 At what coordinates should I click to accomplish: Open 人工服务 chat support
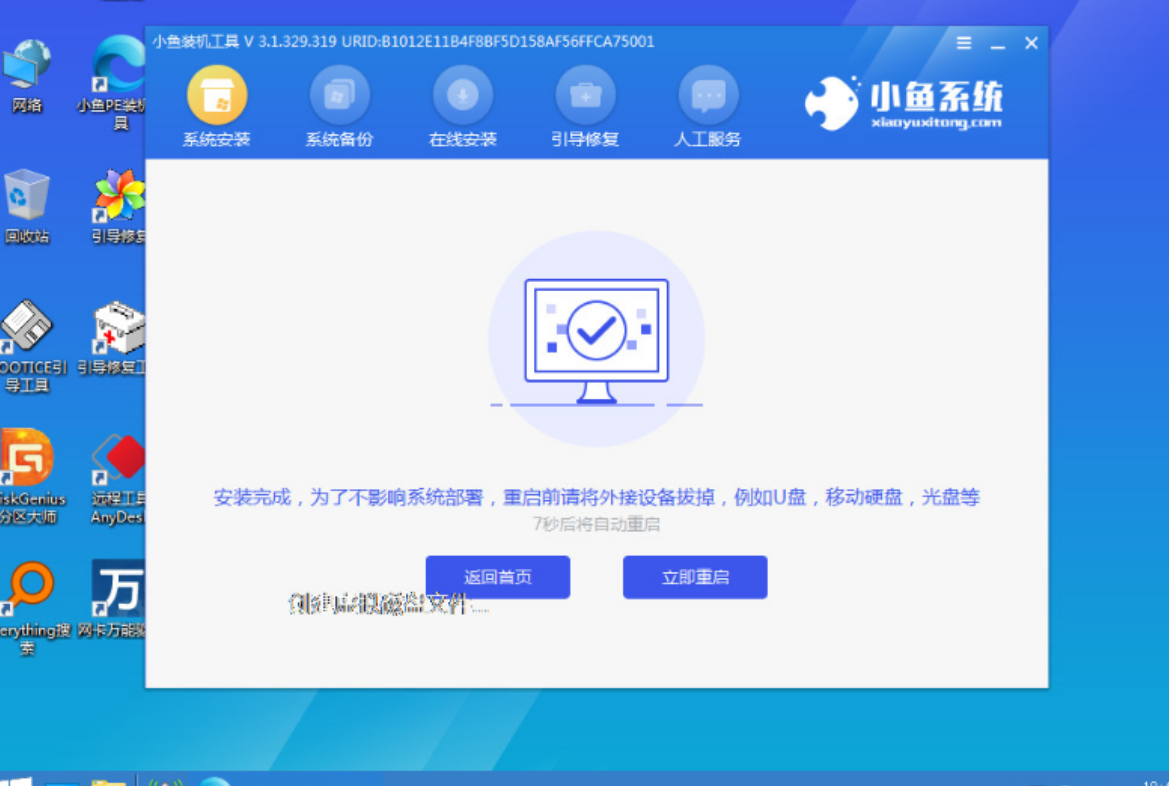click(x=708, y=97)
